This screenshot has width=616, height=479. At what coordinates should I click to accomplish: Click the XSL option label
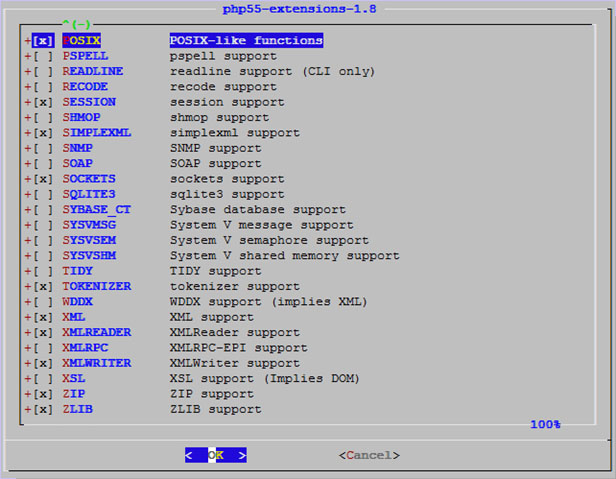tap(74, 378)
